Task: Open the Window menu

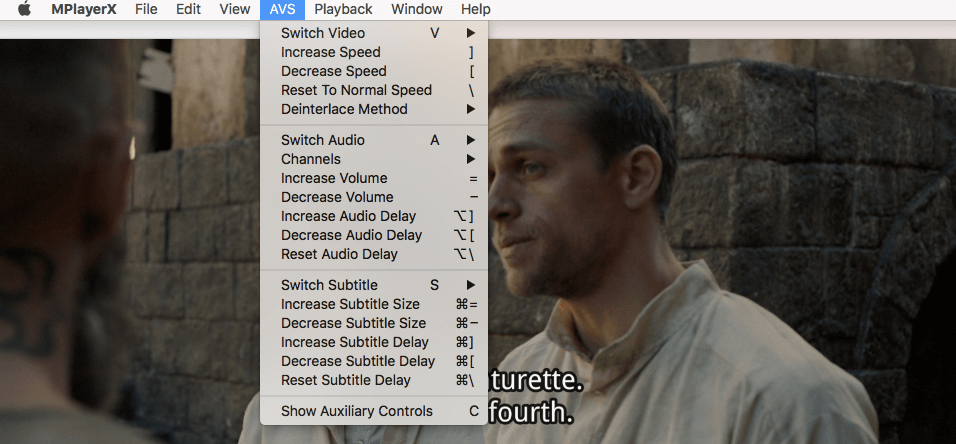Action: click(x=416, y=9)
